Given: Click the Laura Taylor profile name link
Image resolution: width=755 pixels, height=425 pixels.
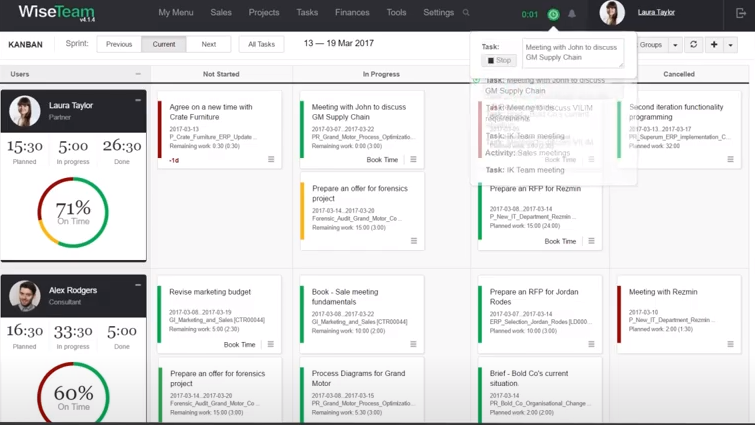Looking at the screenshot, I should [656, 13].
